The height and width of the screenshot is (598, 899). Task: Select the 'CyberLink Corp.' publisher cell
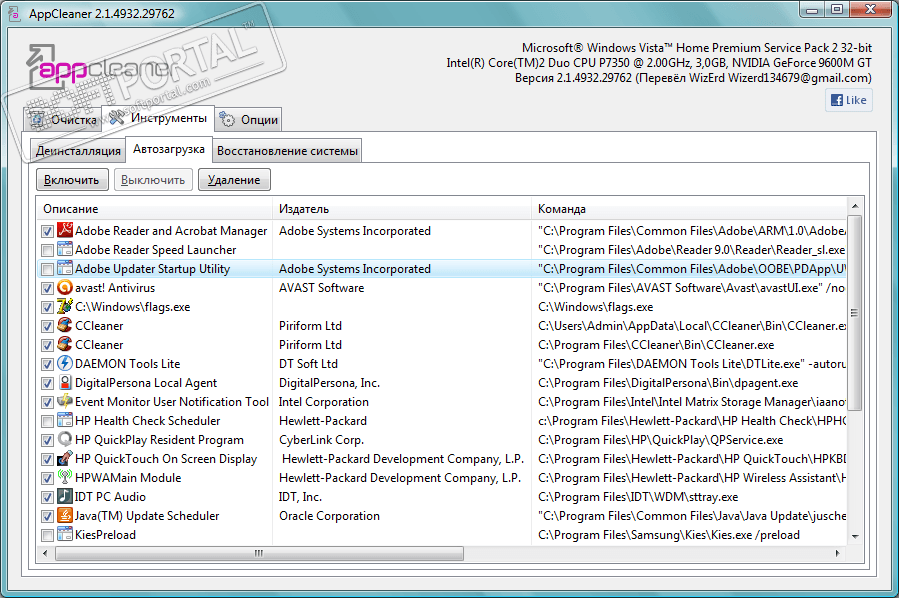click(x=322, y=440)
